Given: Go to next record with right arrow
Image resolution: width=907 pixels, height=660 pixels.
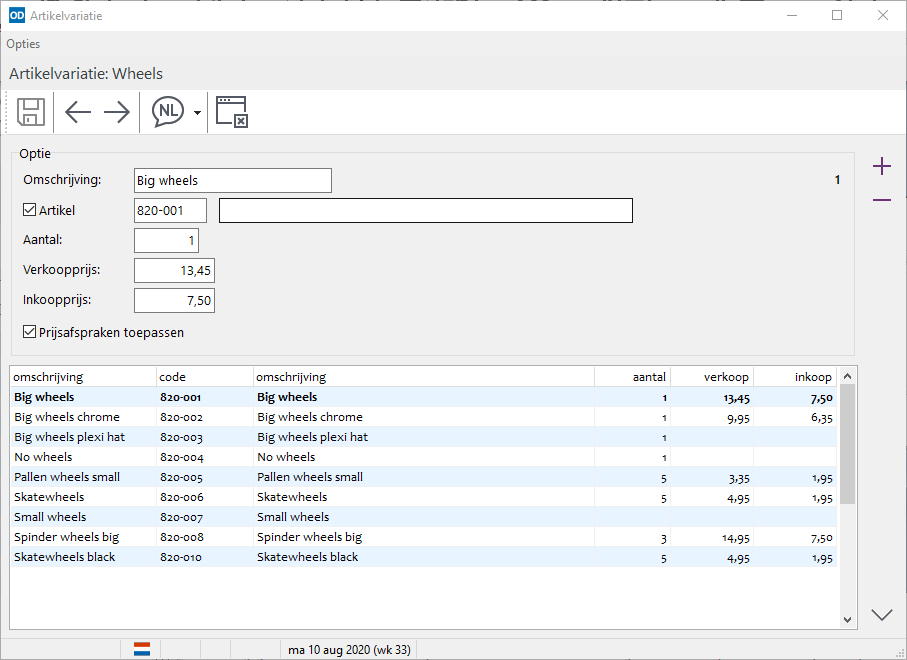Looking at the screenshot, I should 117,112.
